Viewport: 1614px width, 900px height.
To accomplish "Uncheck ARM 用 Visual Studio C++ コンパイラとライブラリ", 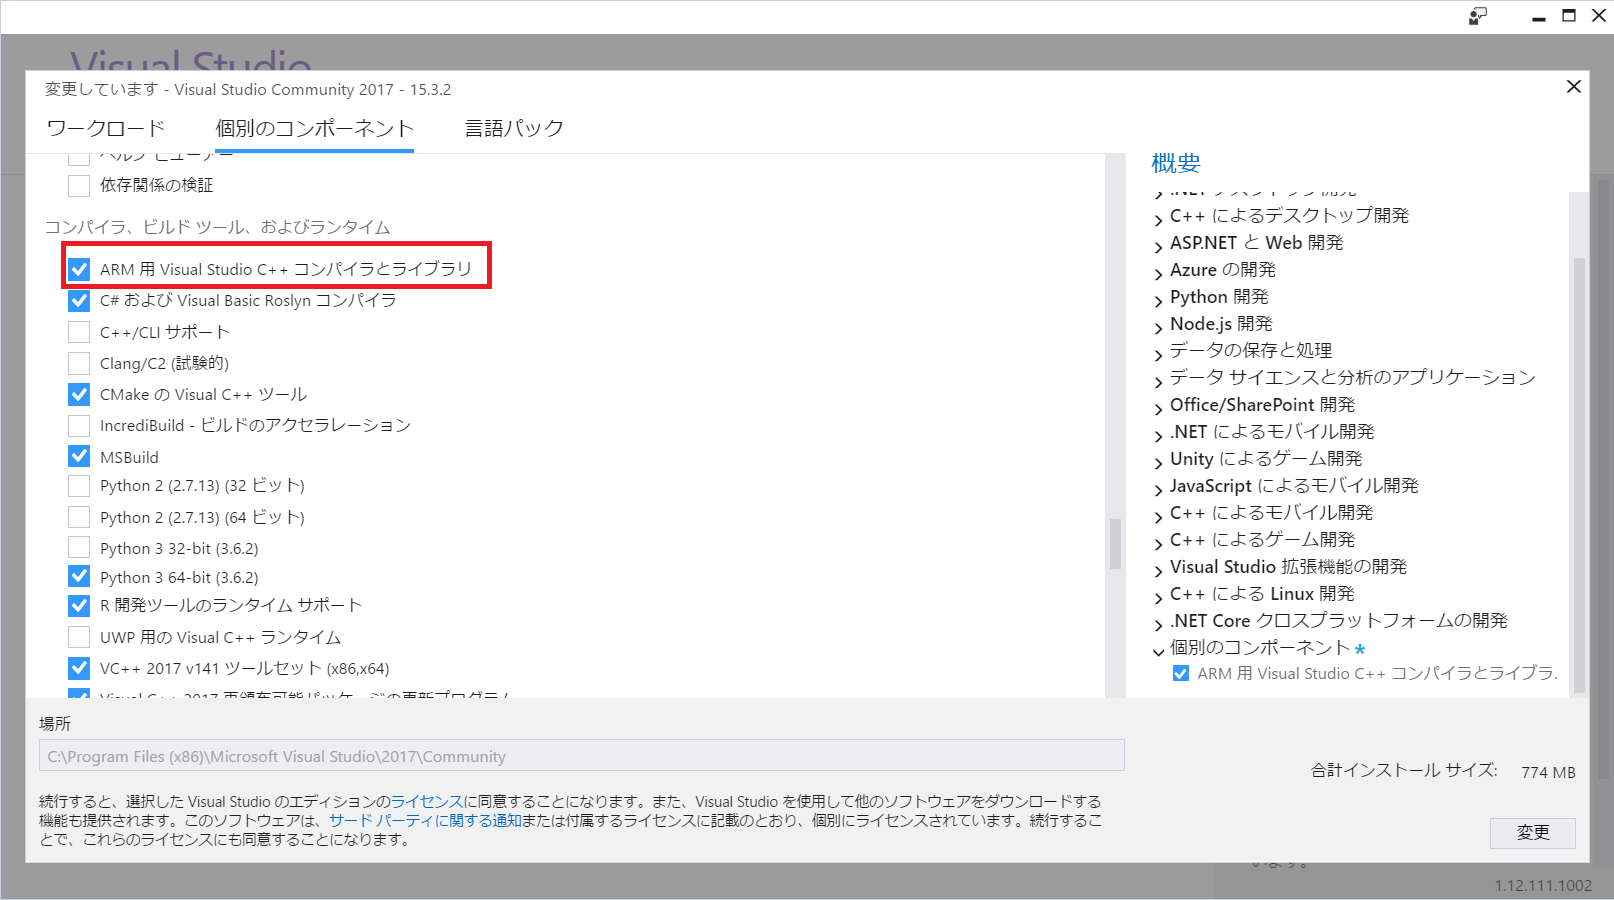I will click(79, 269).
